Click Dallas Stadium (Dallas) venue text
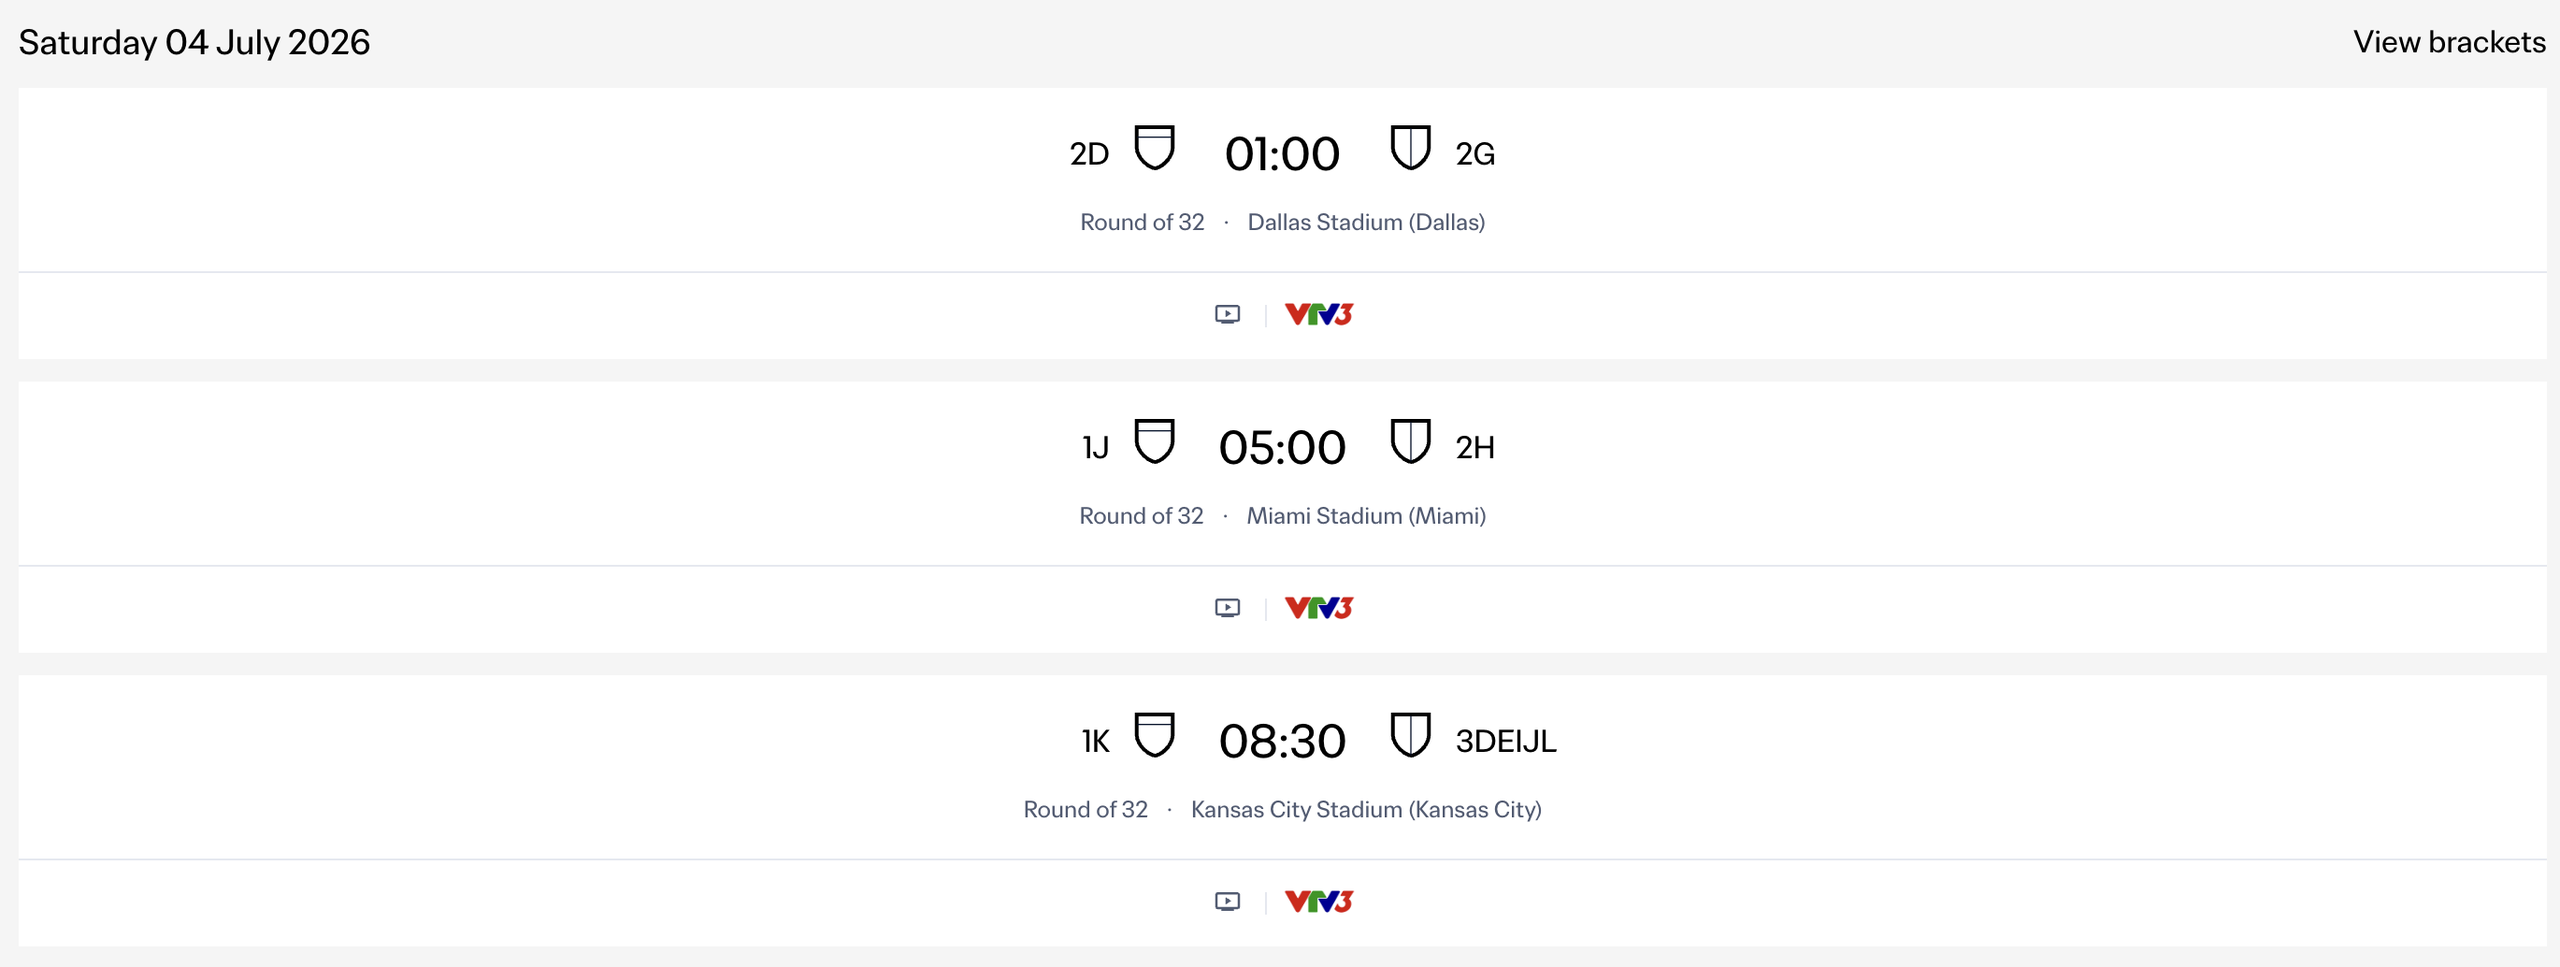The width and height of the screenshot is (2560, 967). pos(1368,222)
